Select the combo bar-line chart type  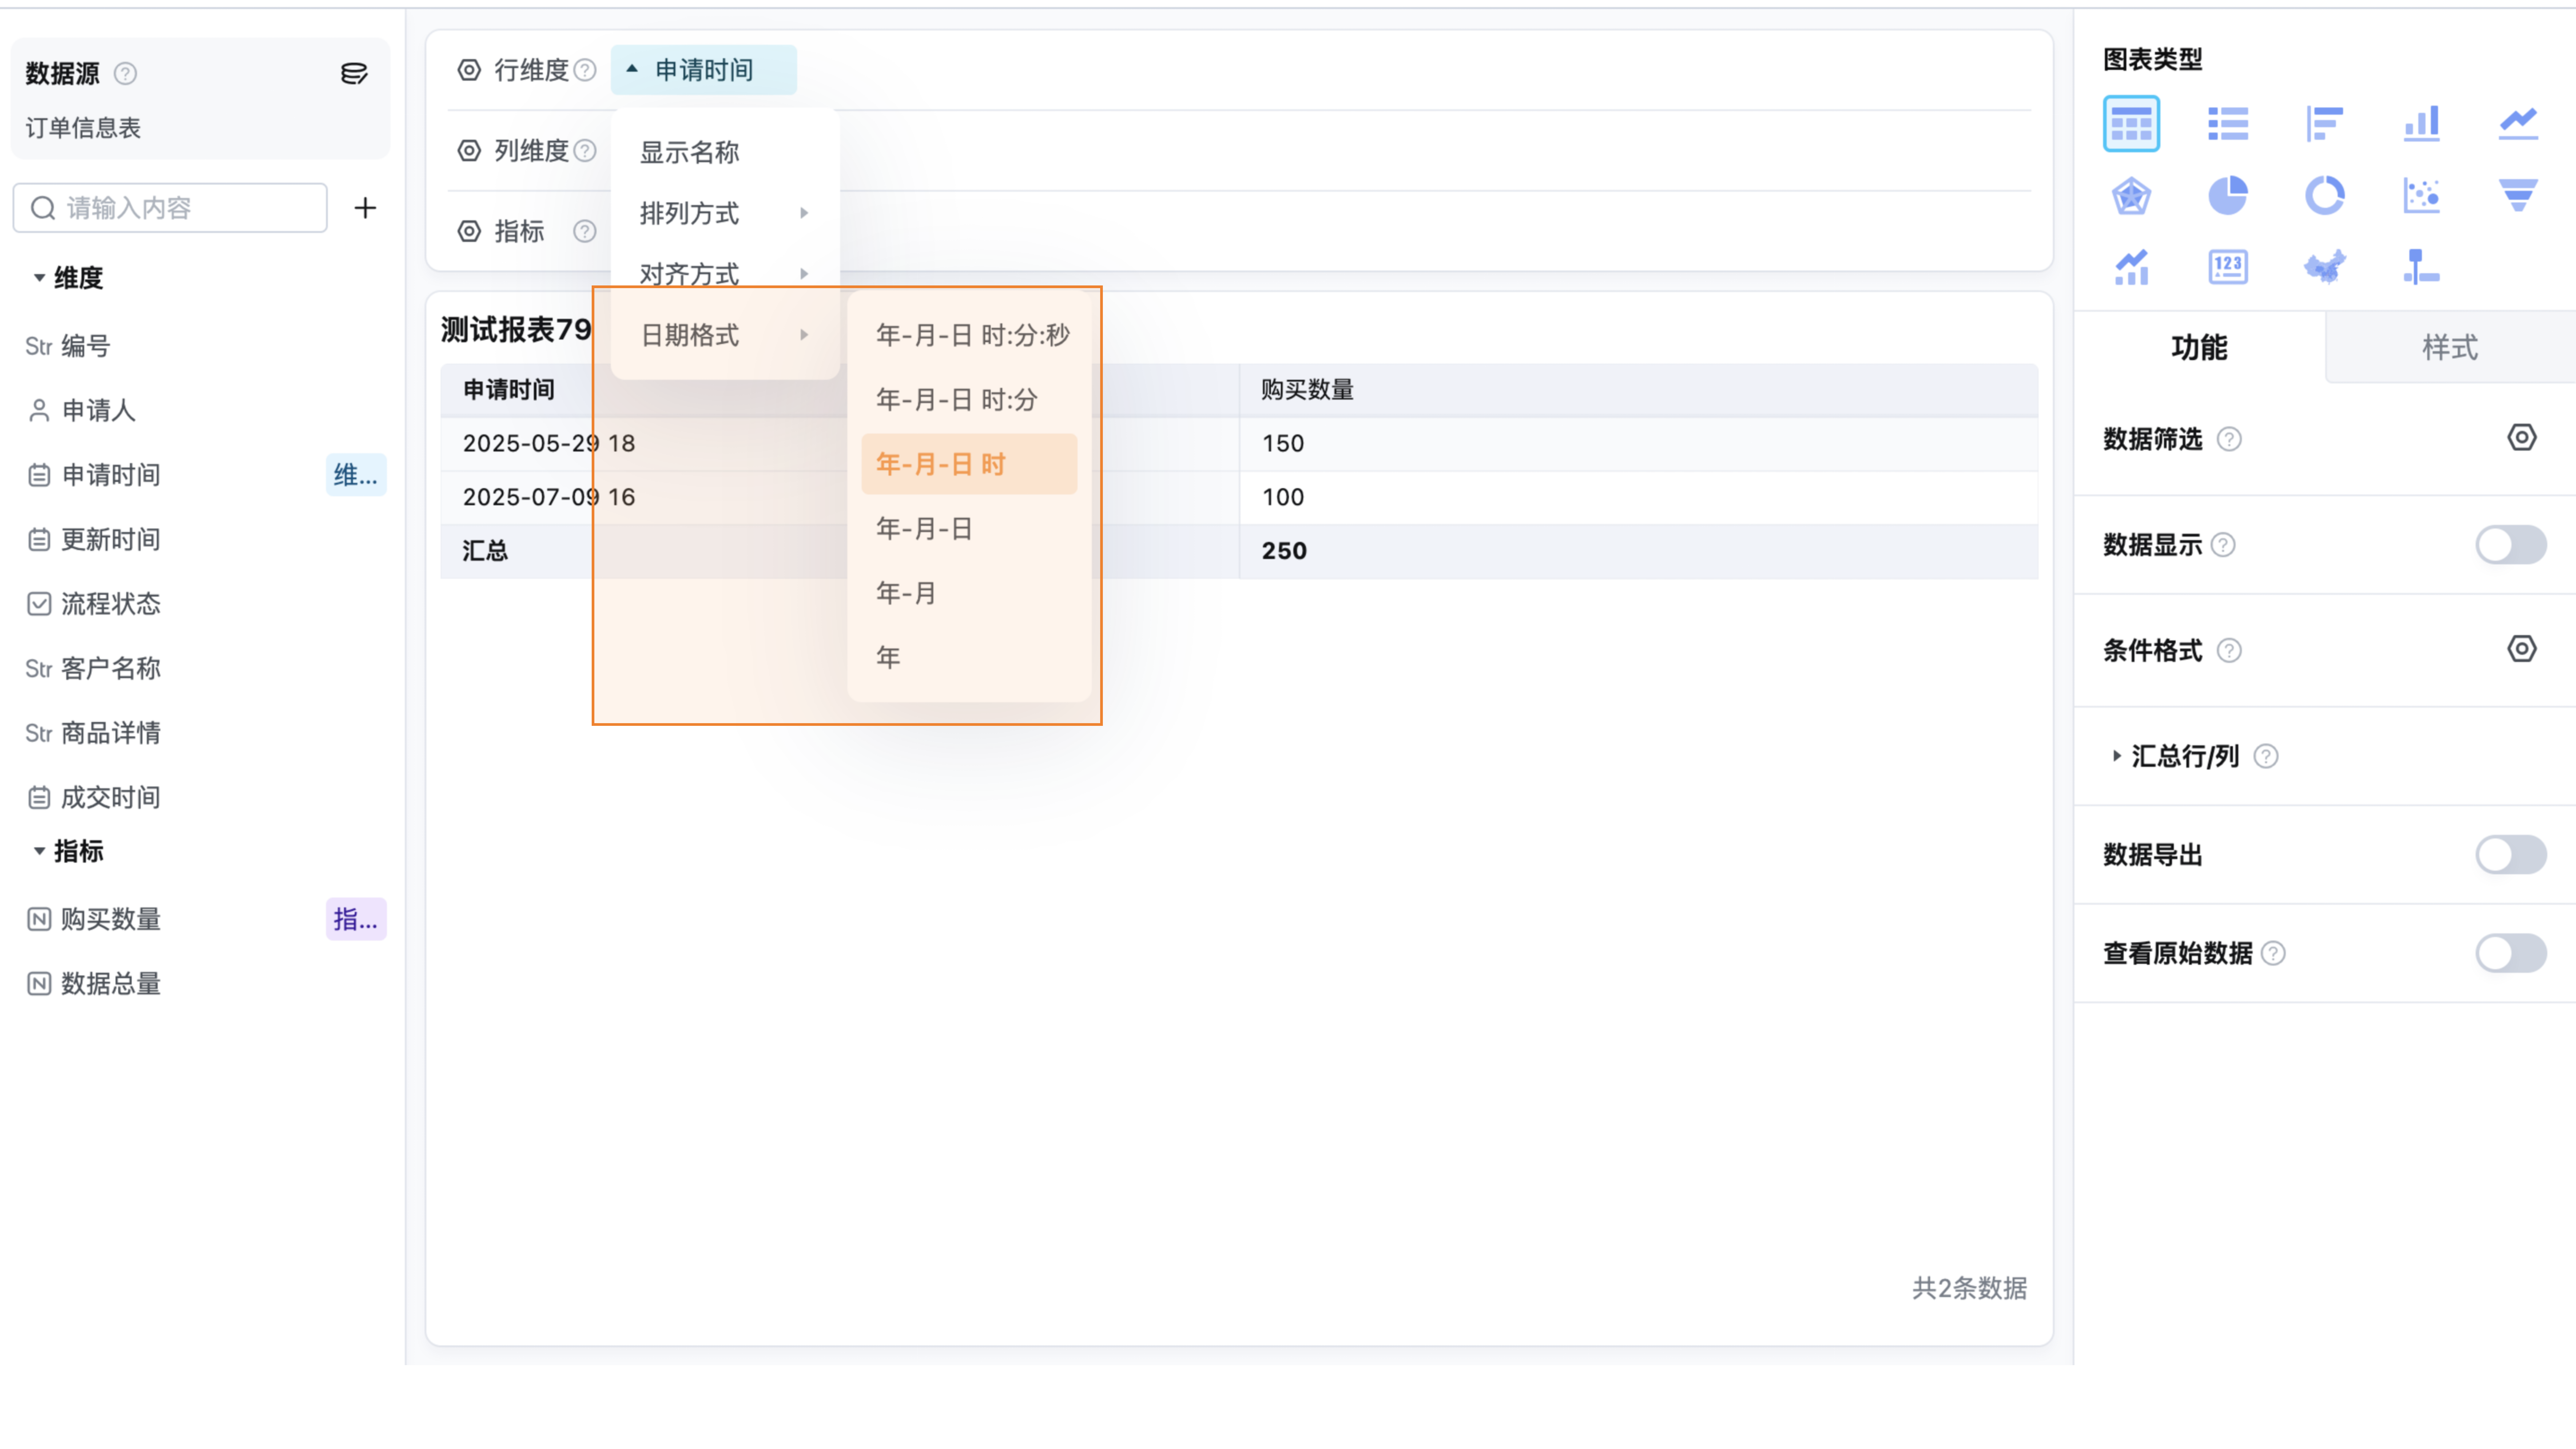coord(2131,267)
